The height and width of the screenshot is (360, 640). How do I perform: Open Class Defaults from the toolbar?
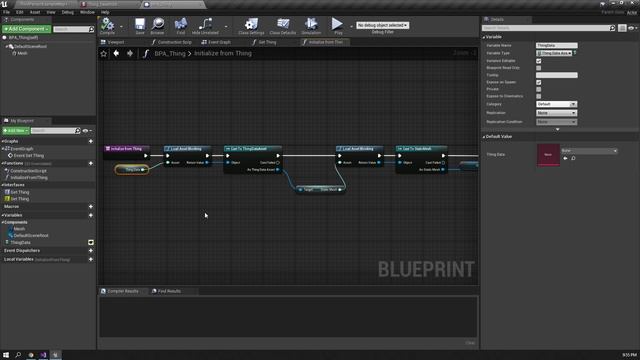coord(283,25)
